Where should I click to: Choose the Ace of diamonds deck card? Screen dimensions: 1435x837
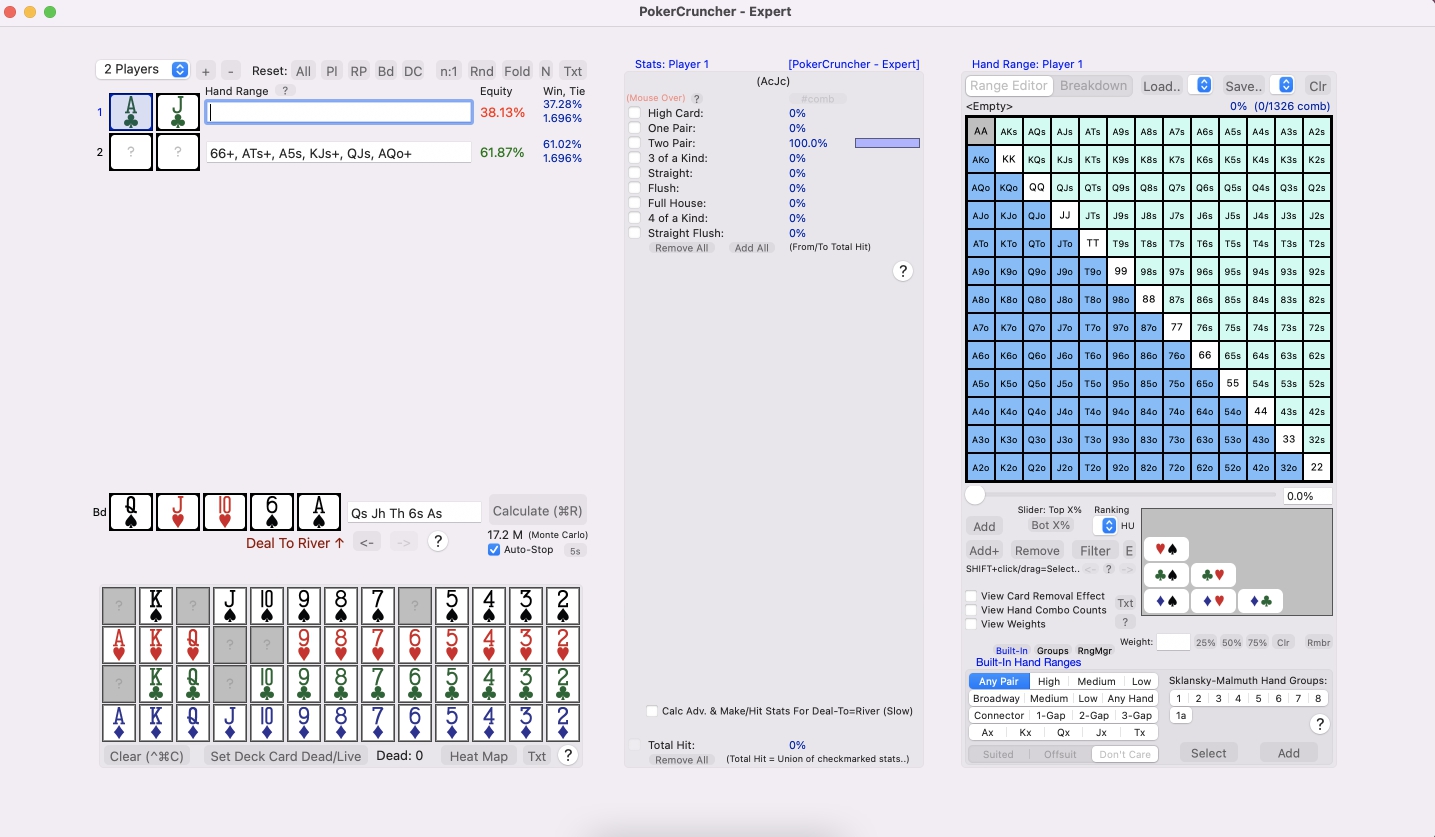[119, 723]
